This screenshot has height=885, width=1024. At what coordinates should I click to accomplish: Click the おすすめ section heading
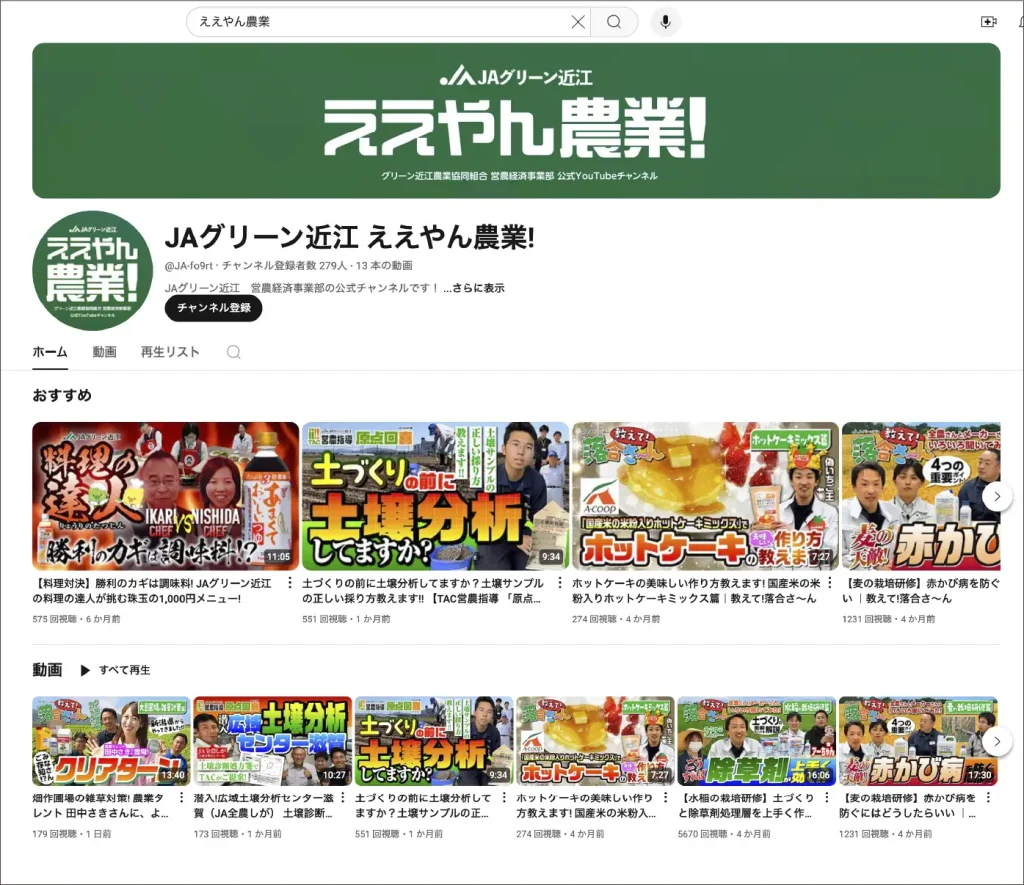tap(62, 395)
